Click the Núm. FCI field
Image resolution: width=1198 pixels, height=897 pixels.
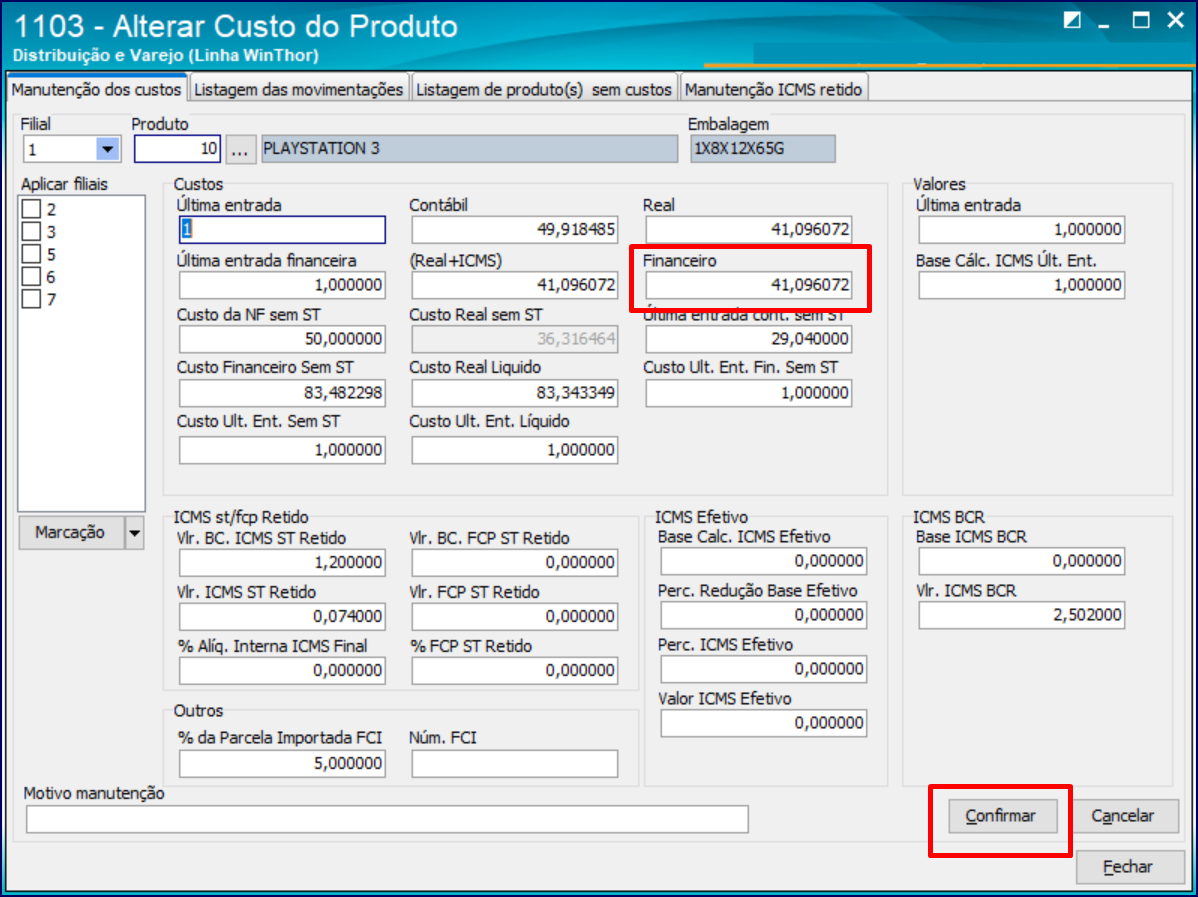coord(515,764)
